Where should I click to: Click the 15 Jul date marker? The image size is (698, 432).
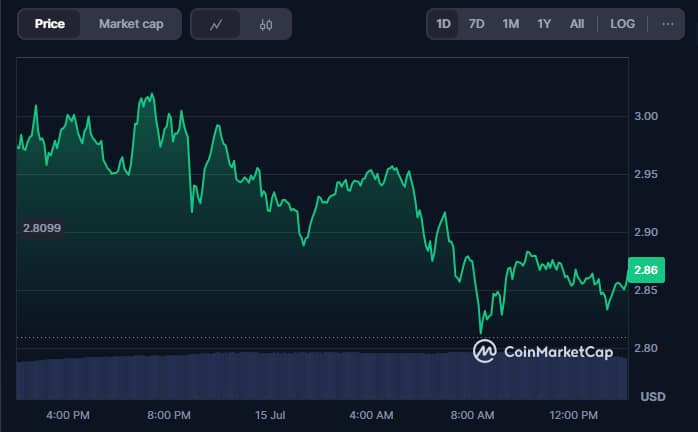point(270,415)
